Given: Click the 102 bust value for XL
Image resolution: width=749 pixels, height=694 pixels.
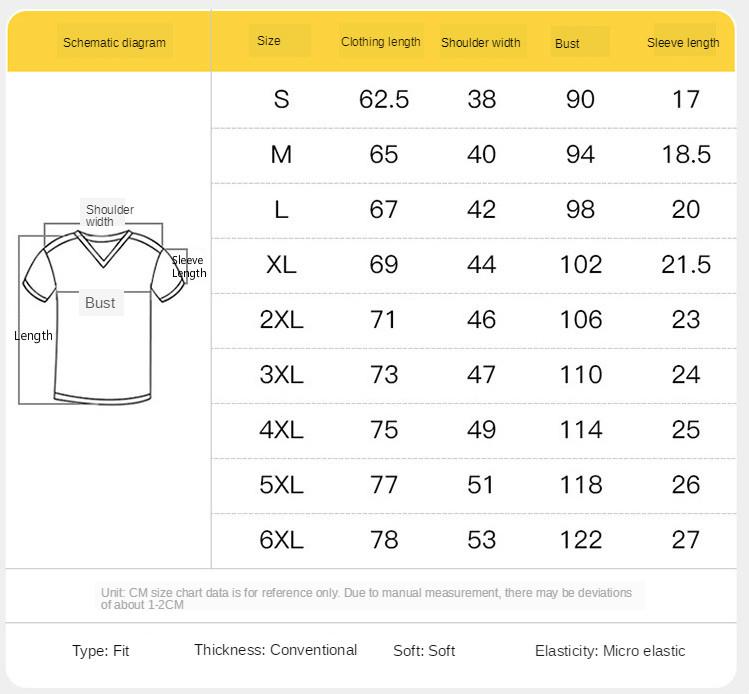Looking at the screenshot, I should (581, 264).
